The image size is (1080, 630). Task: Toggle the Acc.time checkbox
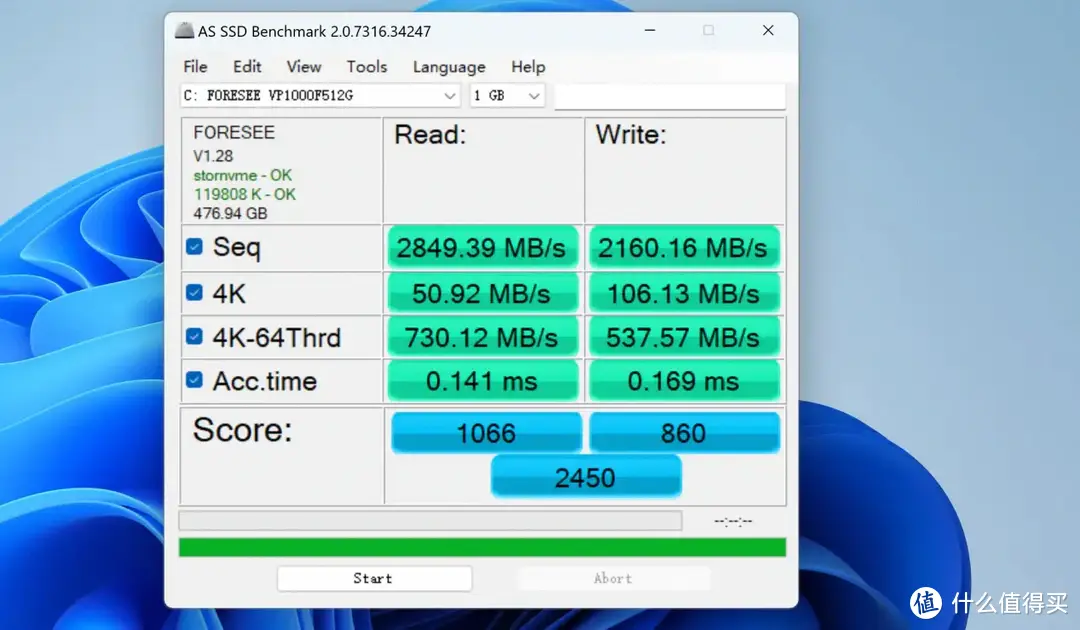(195, 381)
